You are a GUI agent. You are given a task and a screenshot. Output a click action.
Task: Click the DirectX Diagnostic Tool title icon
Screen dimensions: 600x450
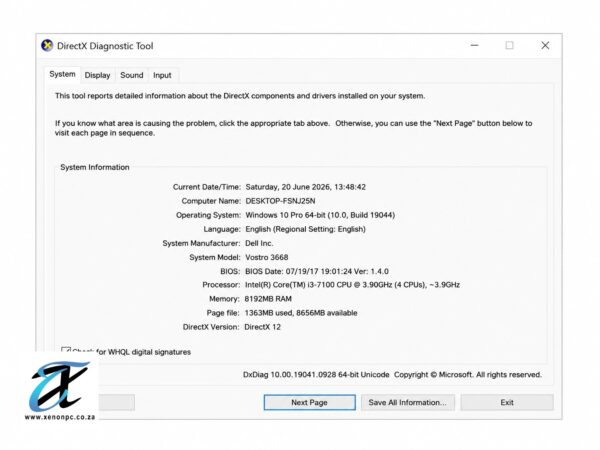[47, 46]
